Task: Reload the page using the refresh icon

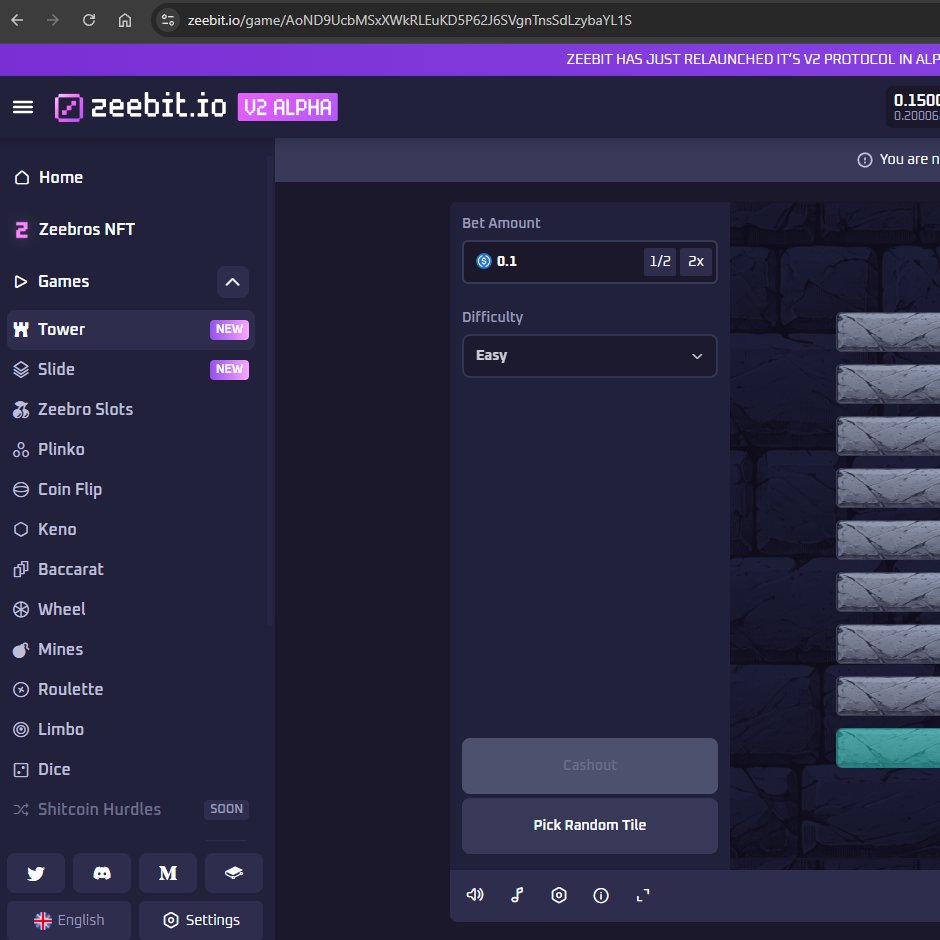Action: 89,20
